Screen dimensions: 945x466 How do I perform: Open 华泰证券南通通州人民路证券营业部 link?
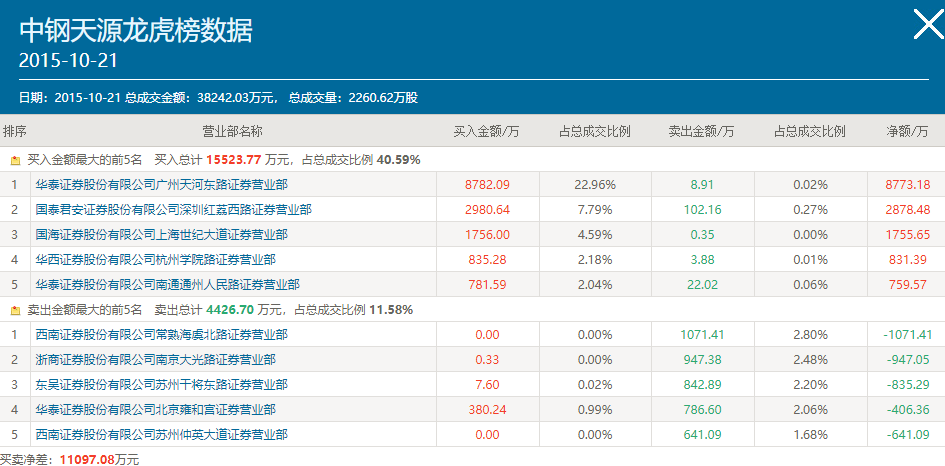click(x=167, y=285)
